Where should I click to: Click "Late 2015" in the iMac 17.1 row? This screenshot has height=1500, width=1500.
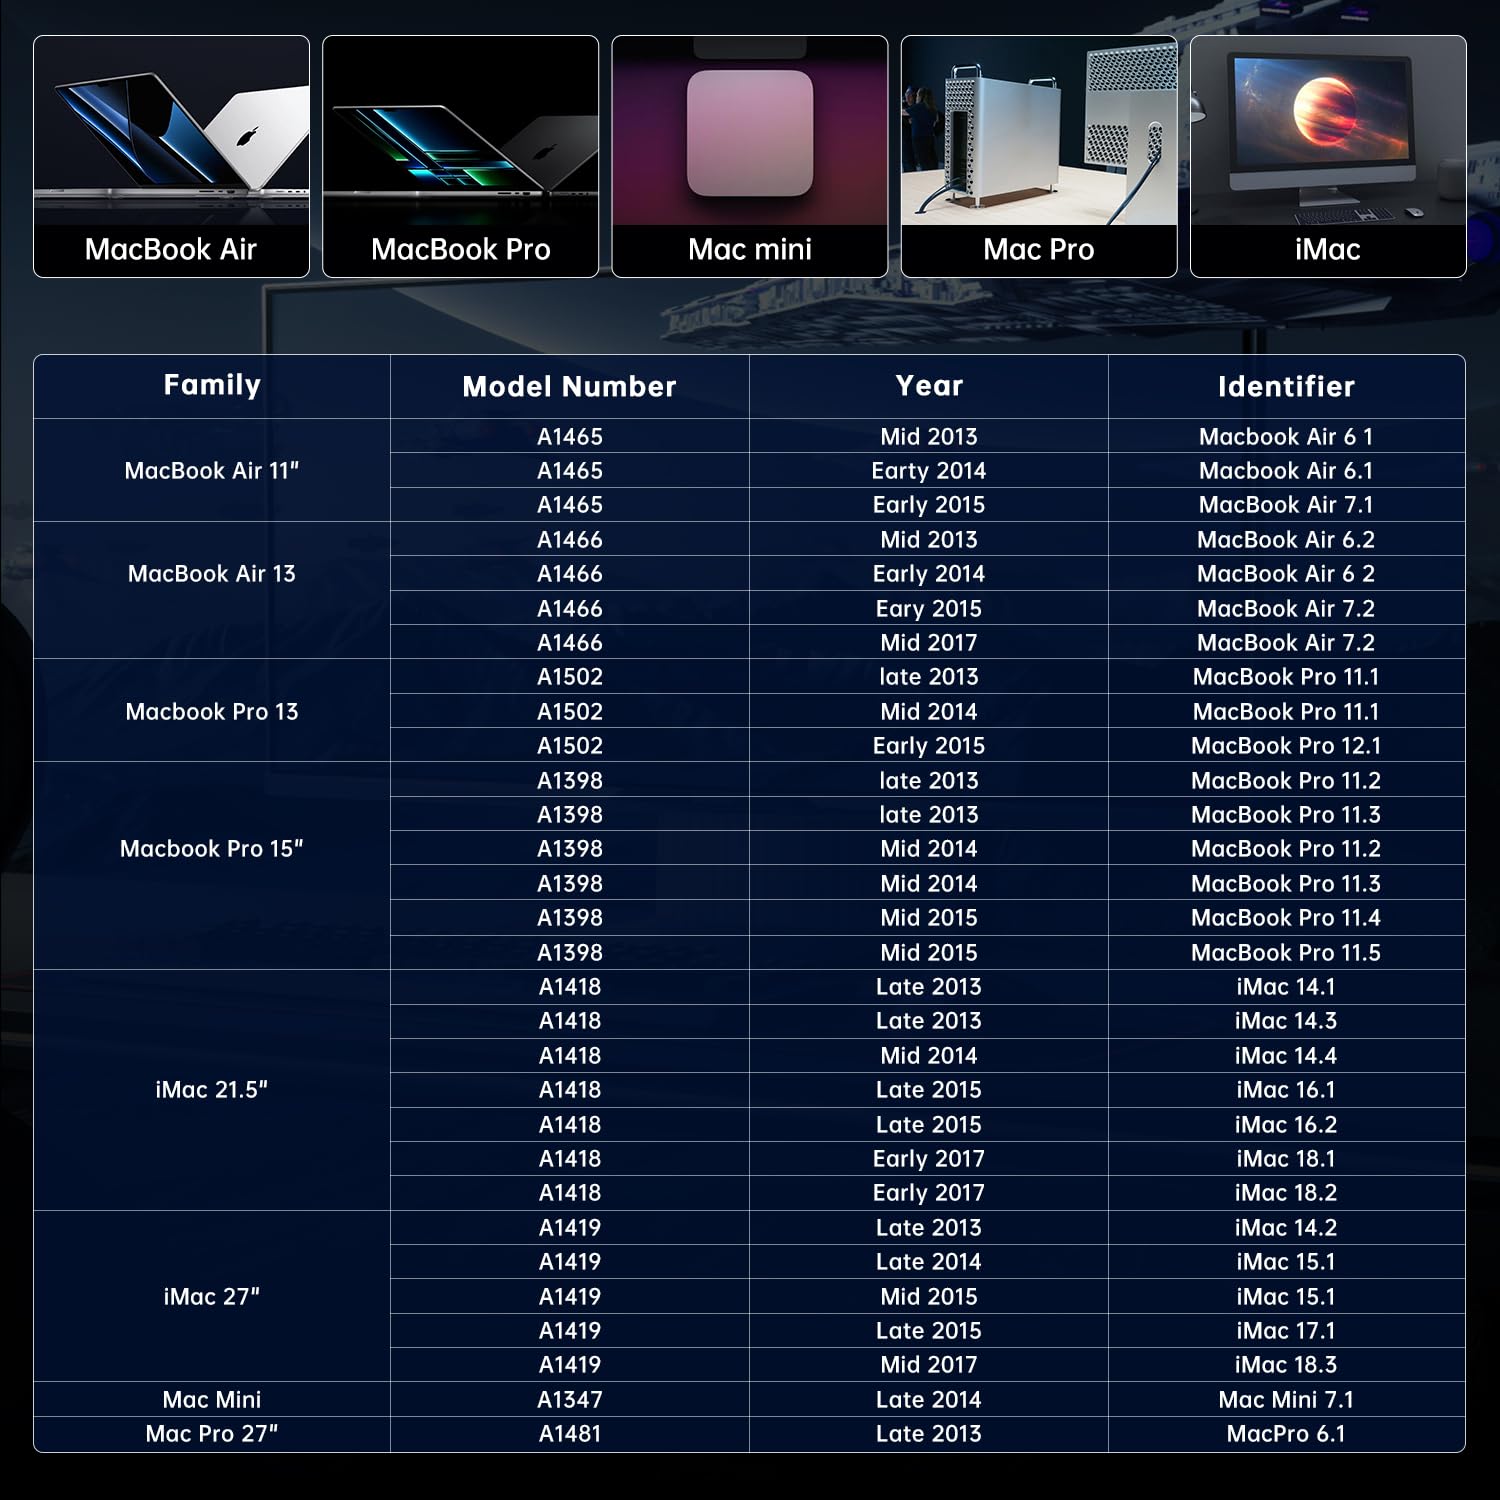pos(929,1331)
